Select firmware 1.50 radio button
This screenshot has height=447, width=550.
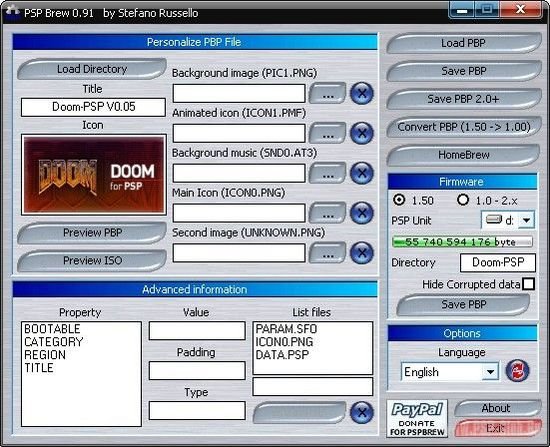pyautogui.click(x=399, y=200)
